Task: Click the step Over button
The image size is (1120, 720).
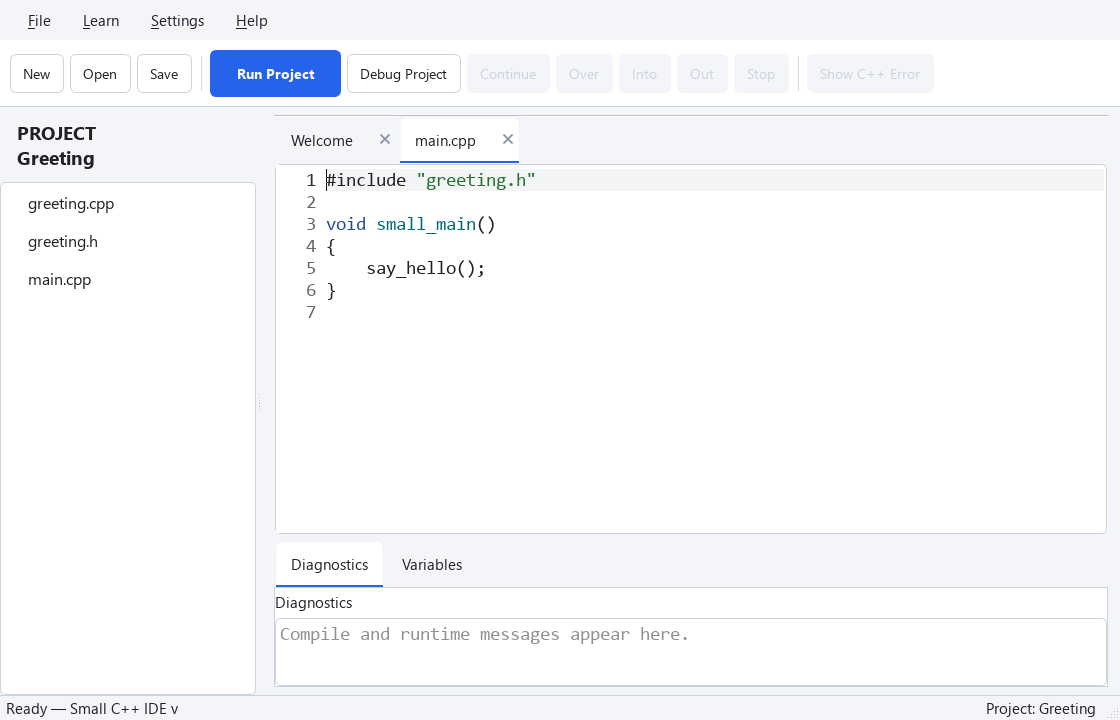Action: [584, 74]
